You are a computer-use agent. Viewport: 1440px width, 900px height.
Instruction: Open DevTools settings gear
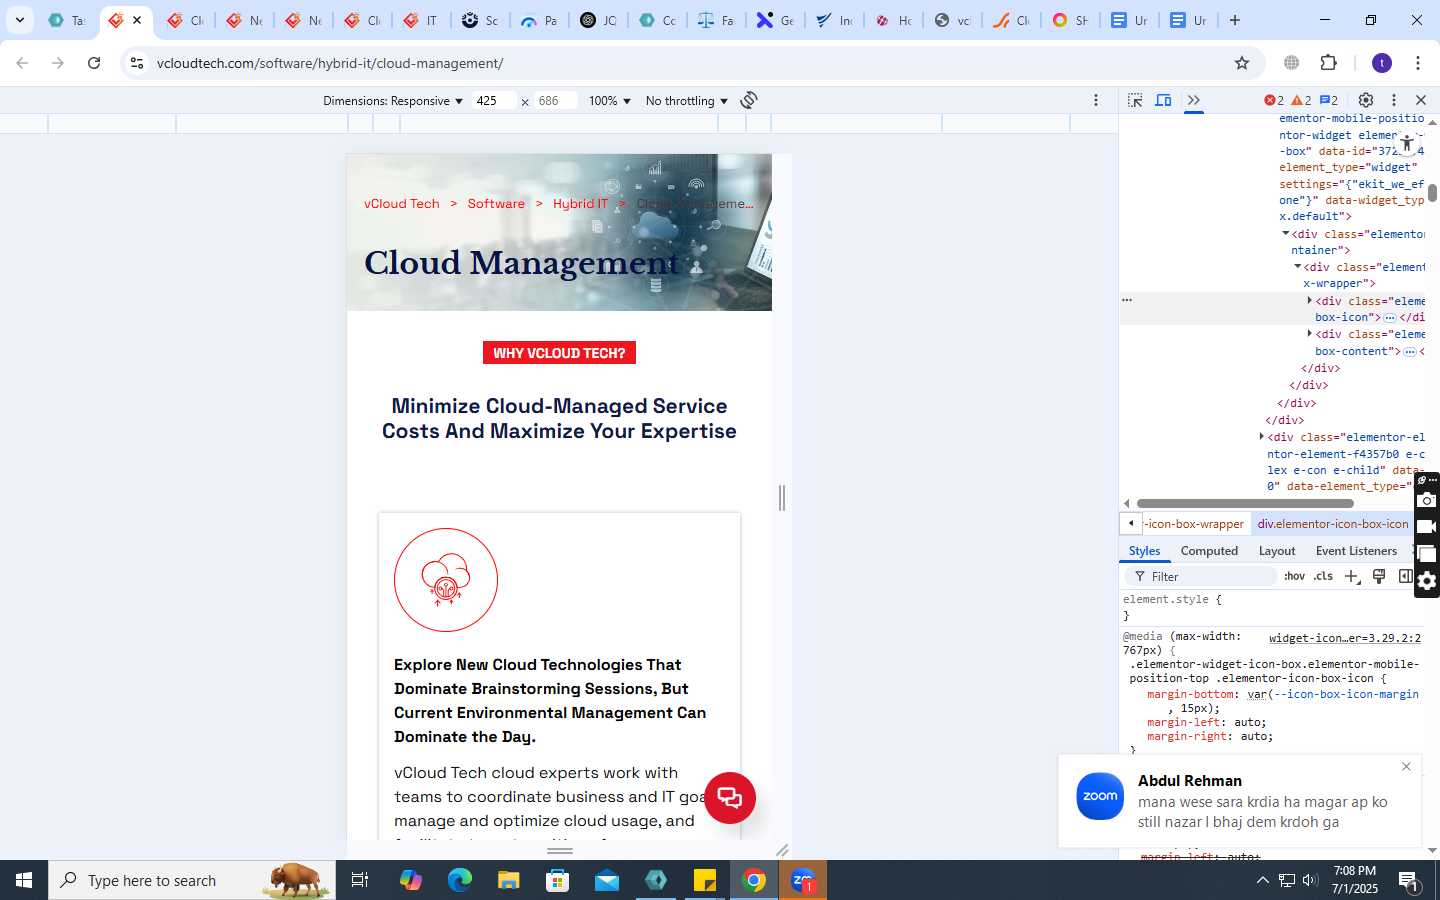[x=1366, y=100]
